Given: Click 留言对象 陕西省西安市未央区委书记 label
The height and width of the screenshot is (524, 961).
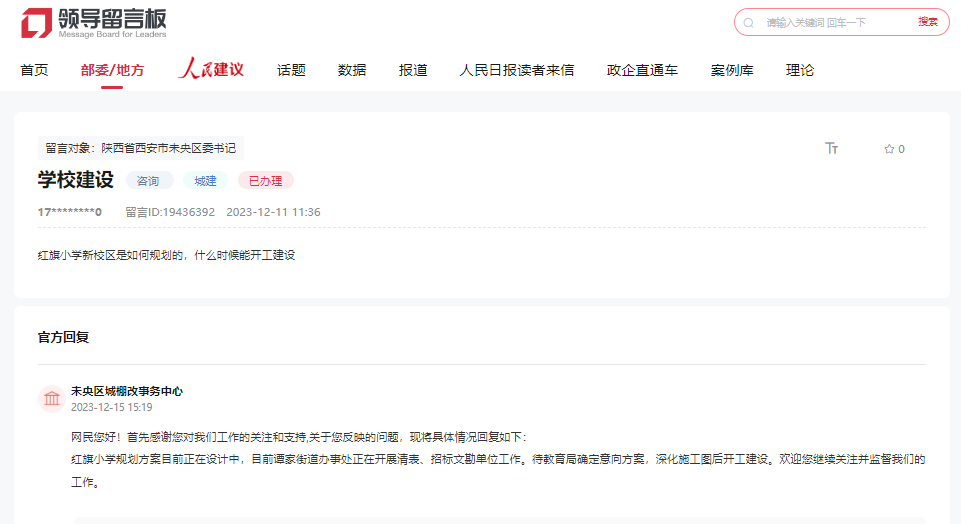Looking at the screenshot, I should pos(141,148).
